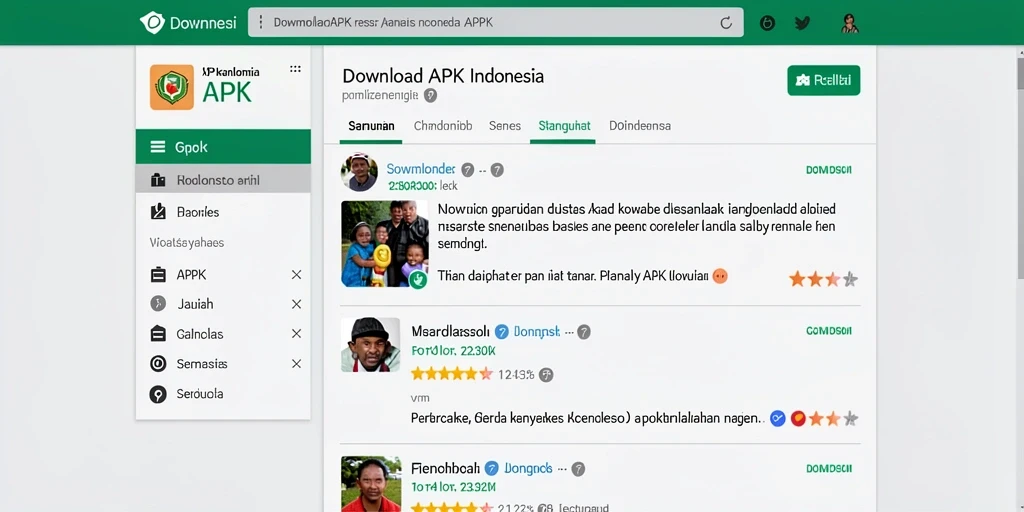Switch to the Sarıunan tab
The width and height of the screenshot is (1024, 512).
(x=371, y=125)
